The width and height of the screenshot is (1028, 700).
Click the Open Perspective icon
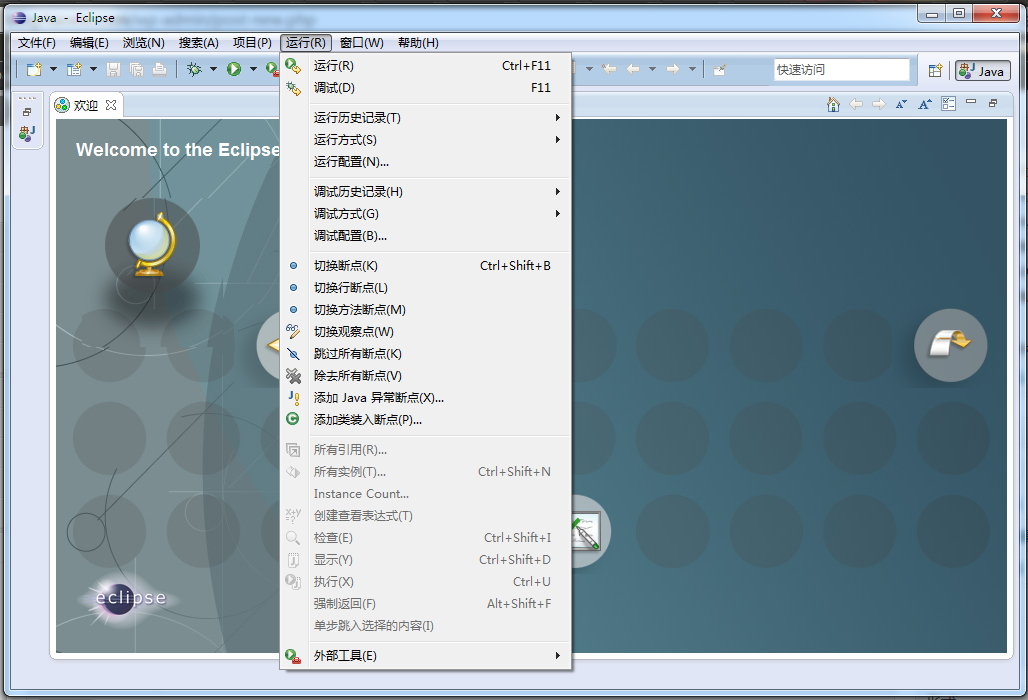point(935,70)
